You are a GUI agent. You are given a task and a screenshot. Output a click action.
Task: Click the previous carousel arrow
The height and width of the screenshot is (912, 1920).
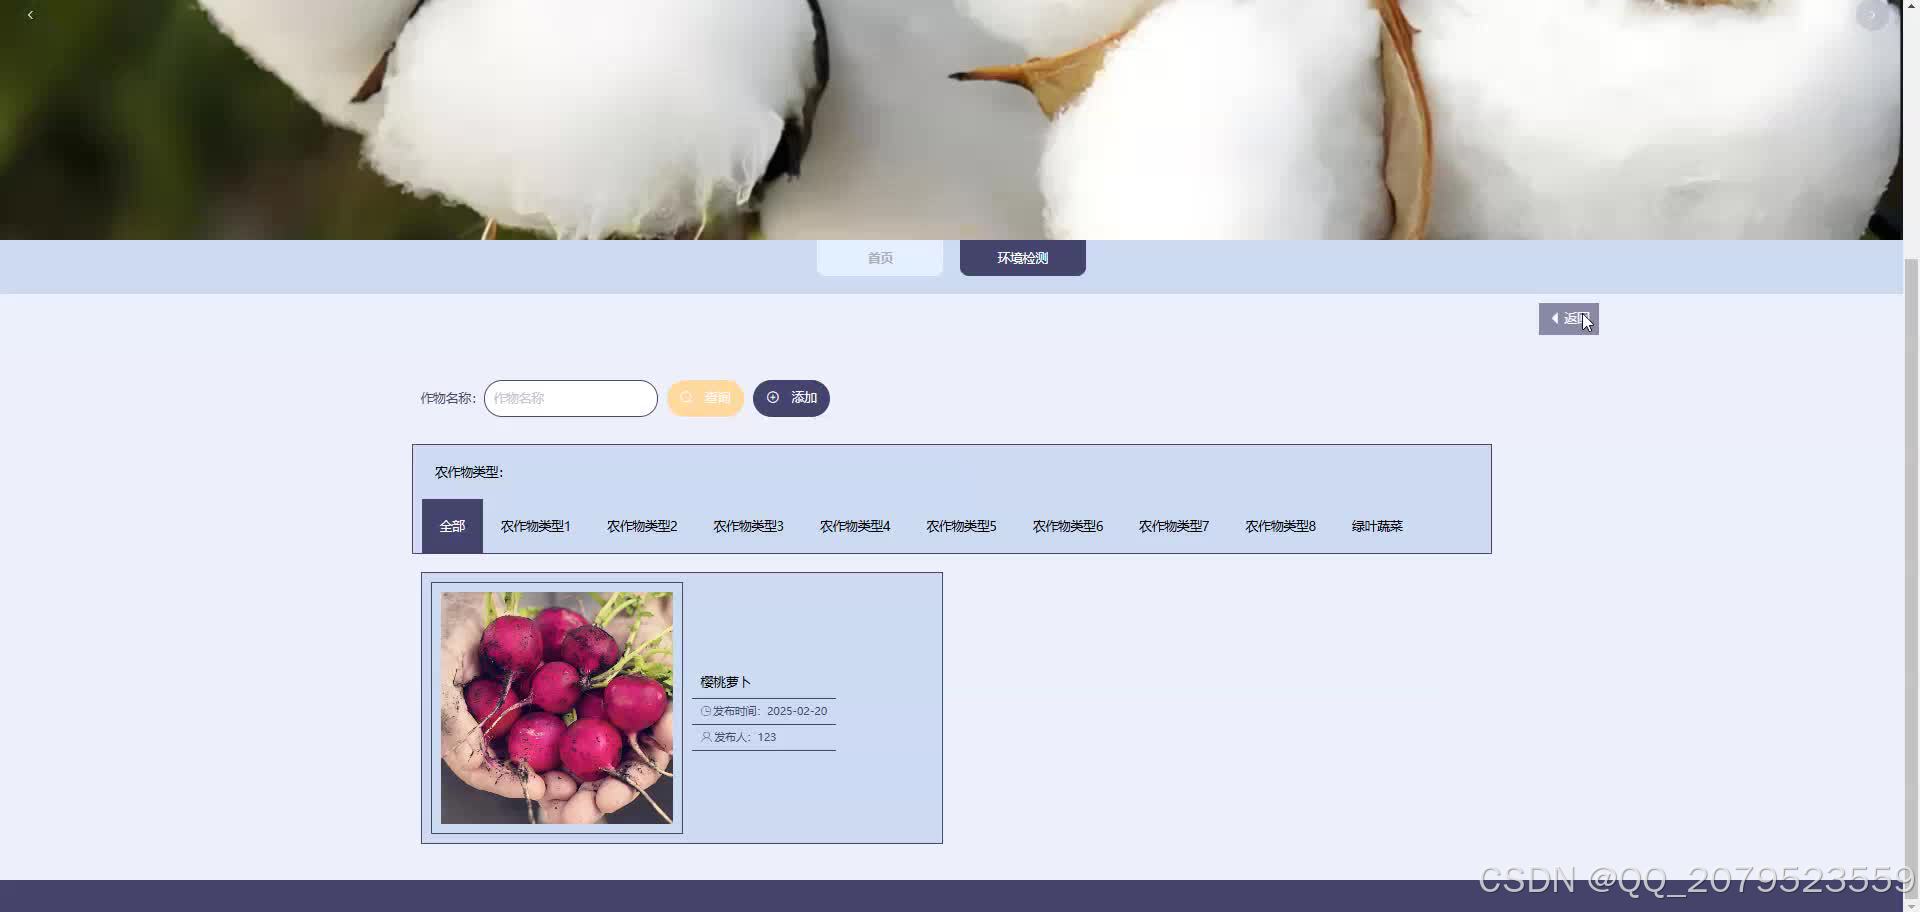[30, 15]
